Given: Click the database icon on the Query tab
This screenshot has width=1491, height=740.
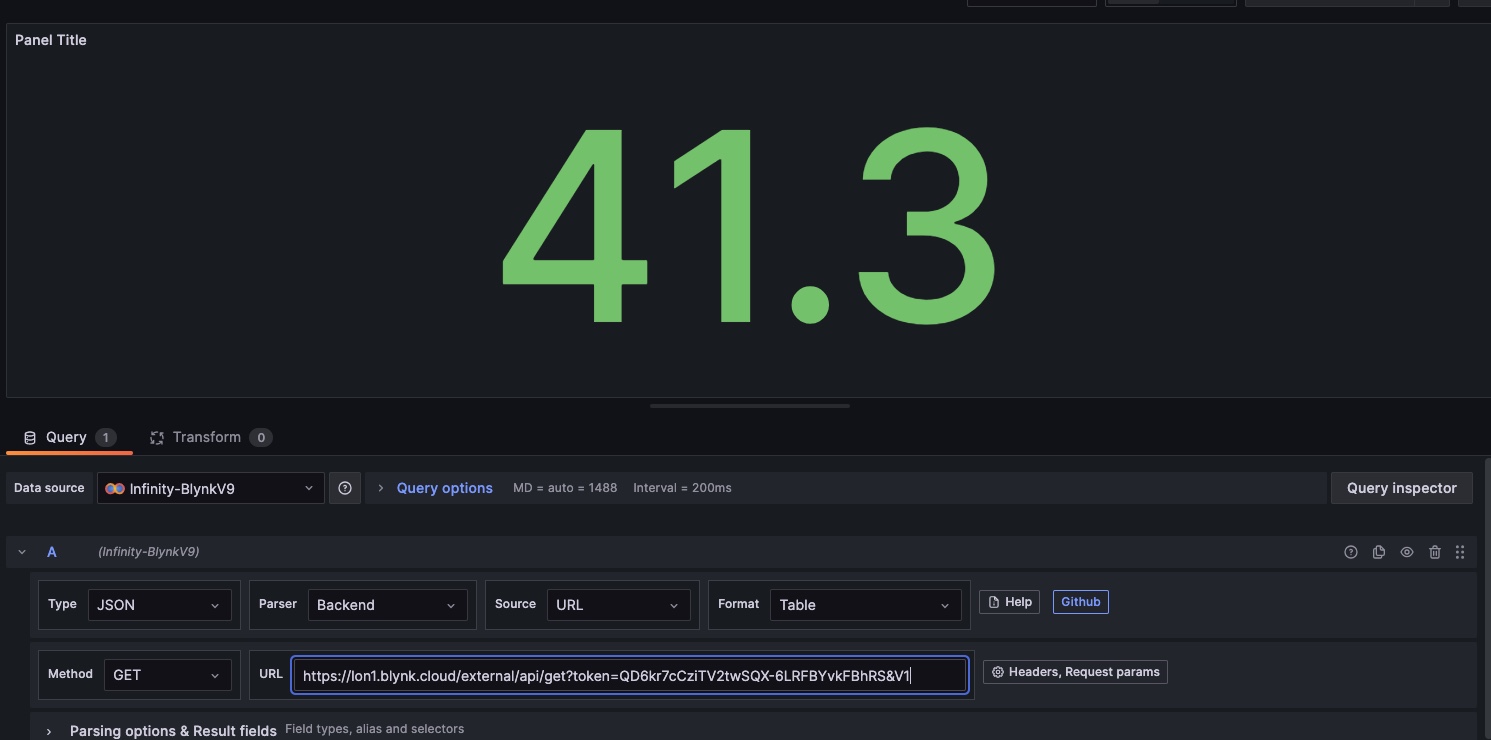Looking at the screenshot, I should [x=27, y=436].
